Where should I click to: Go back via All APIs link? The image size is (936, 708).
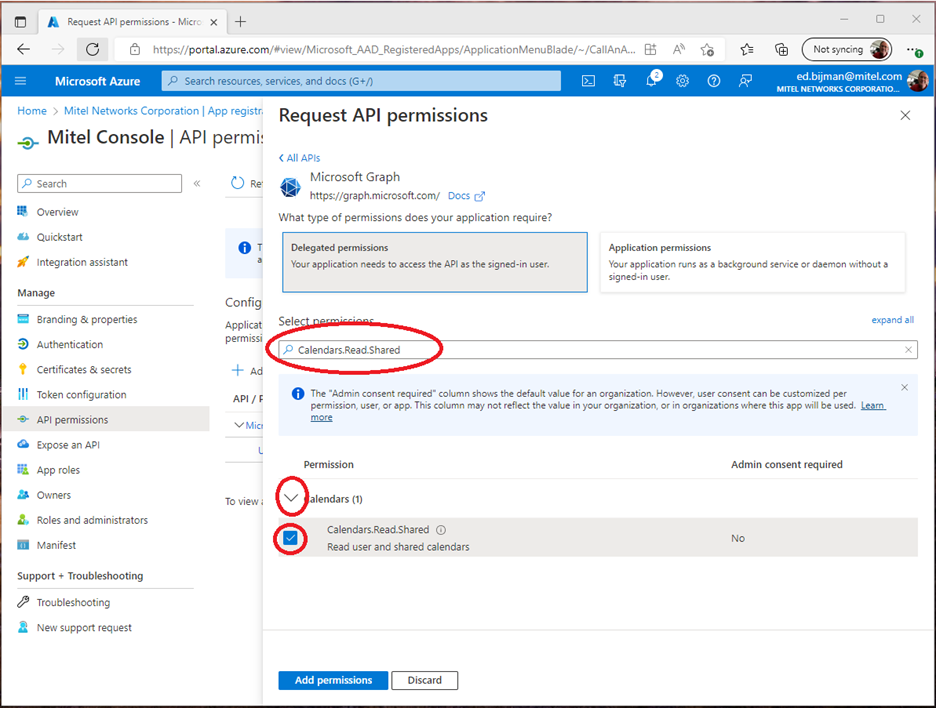click(x=299, y=158)
